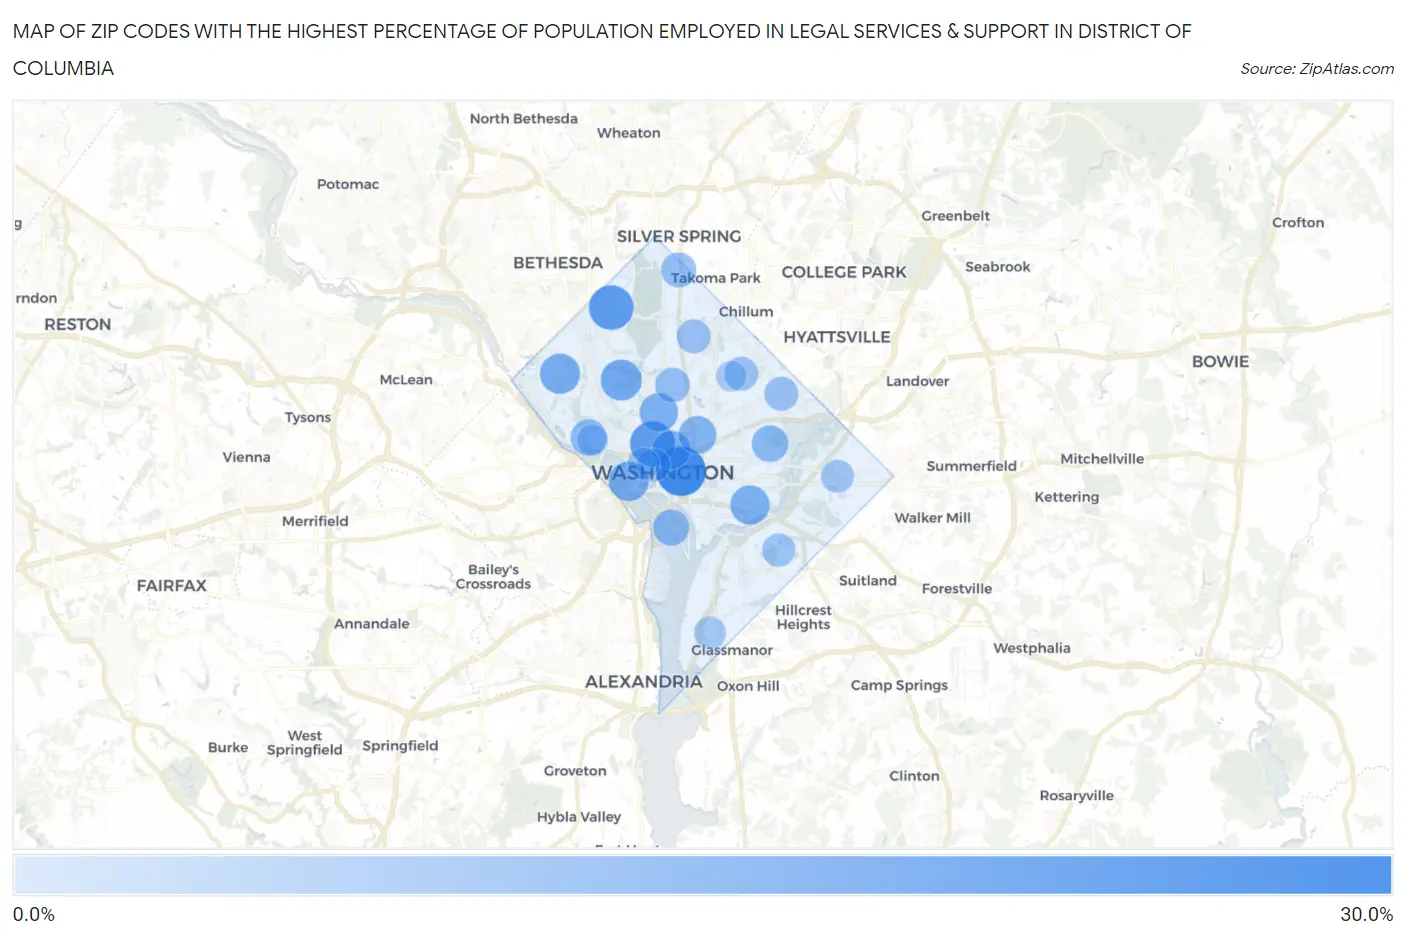Screen dimensions: 1406x937
Task: Click the Hybla Valley map label
Action: pyautogui.click(x=579, y=817)
